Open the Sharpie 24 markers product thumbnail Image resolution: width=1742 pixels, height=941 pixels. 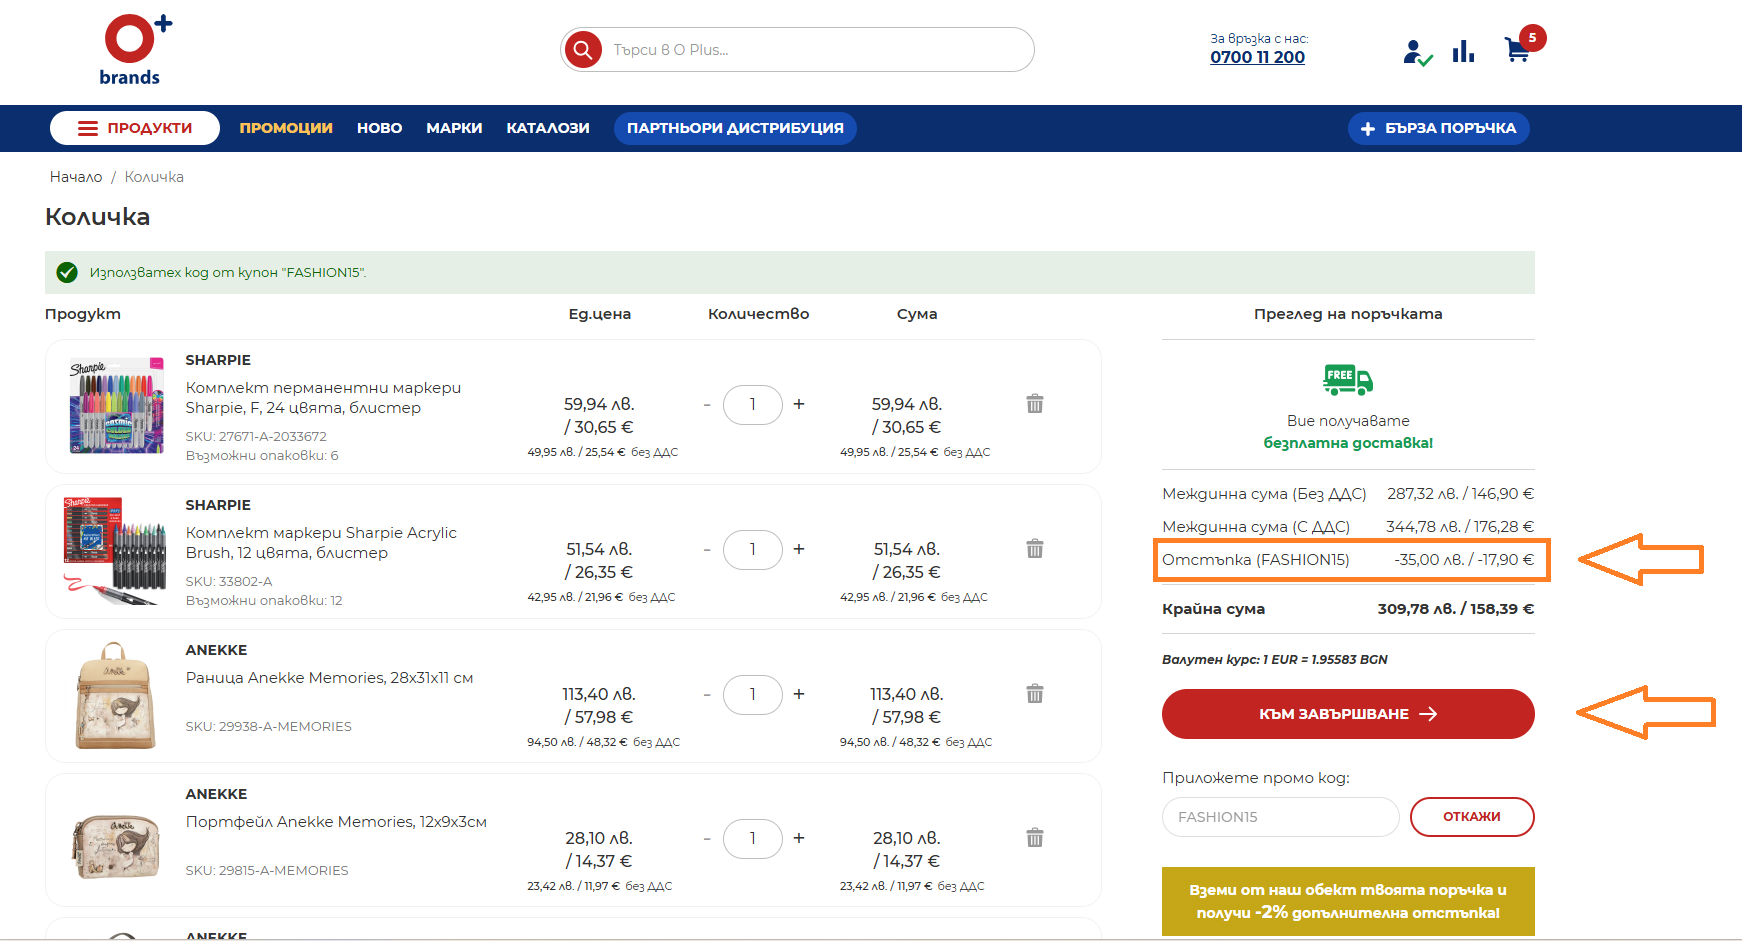point(116,406)
